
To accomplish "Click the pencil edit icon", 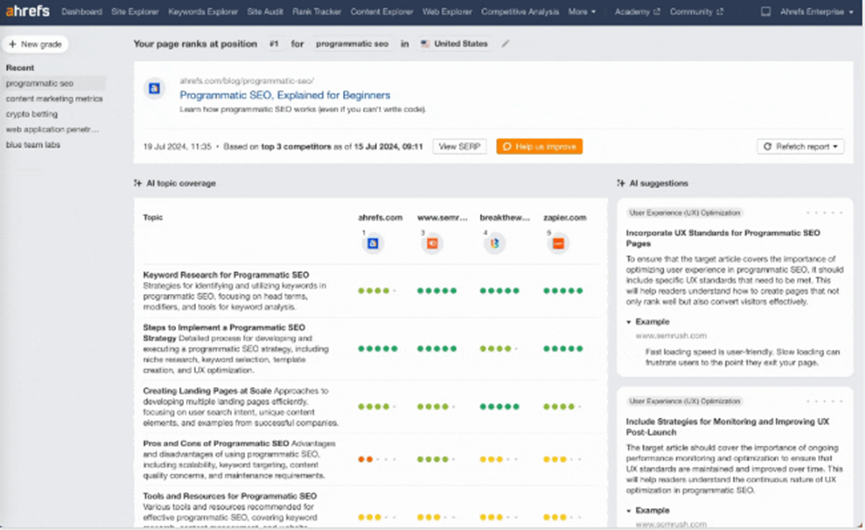I will [x=505, y=44].
